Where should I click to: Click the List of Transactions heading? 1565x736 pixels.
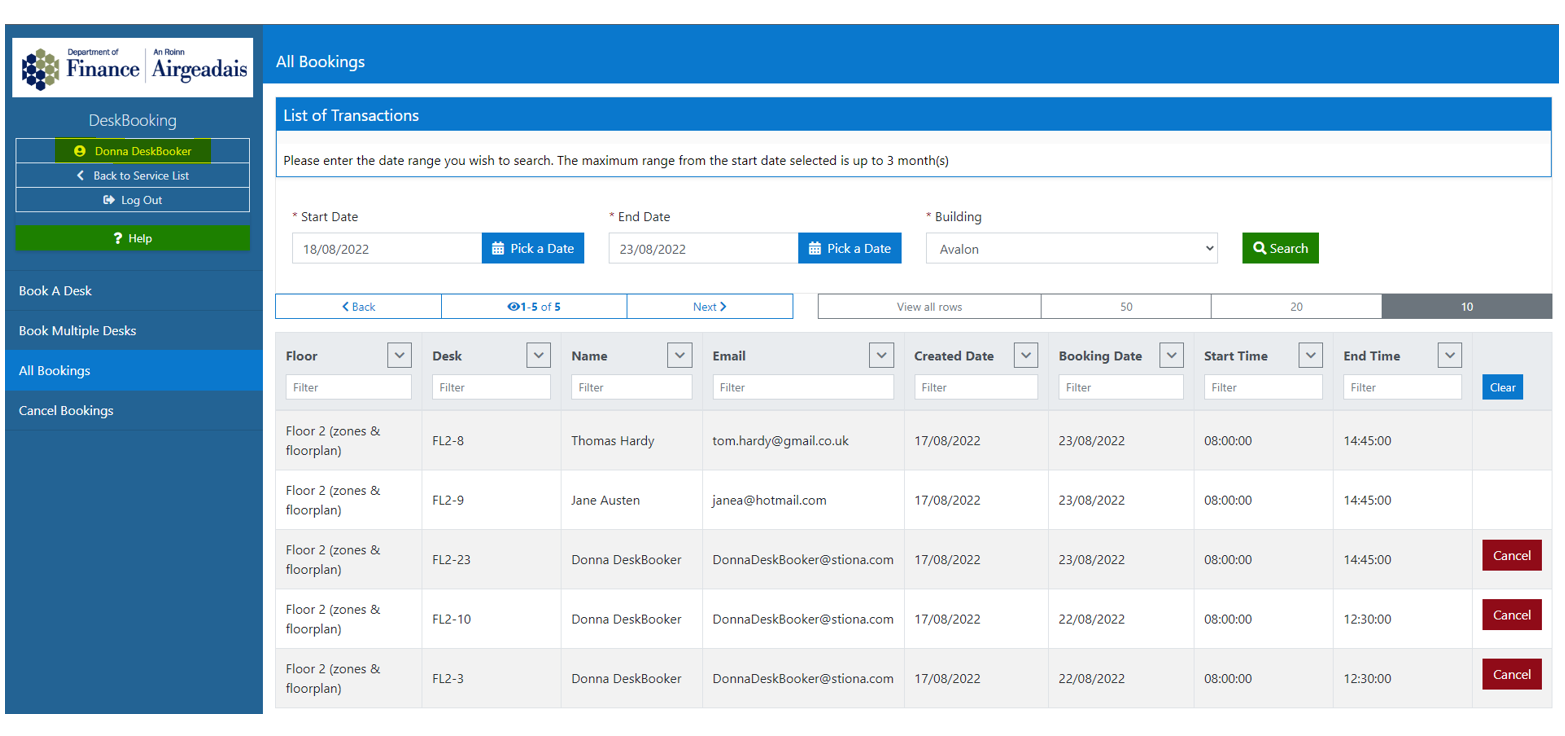point(351,115)
